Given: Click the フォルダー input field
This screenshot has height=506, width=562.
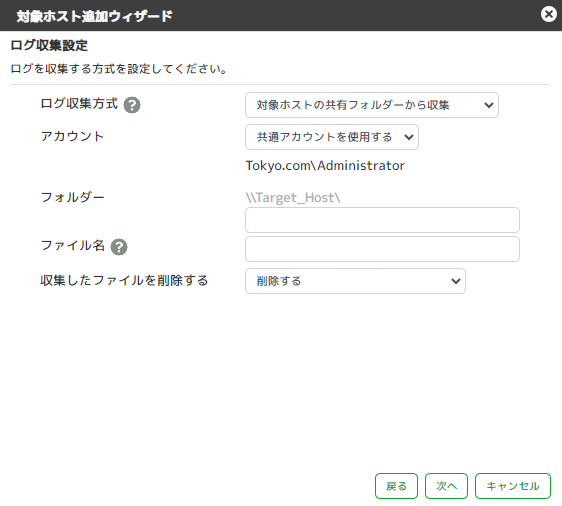Looking at the screenshot, I should click(x=382, y=220).
